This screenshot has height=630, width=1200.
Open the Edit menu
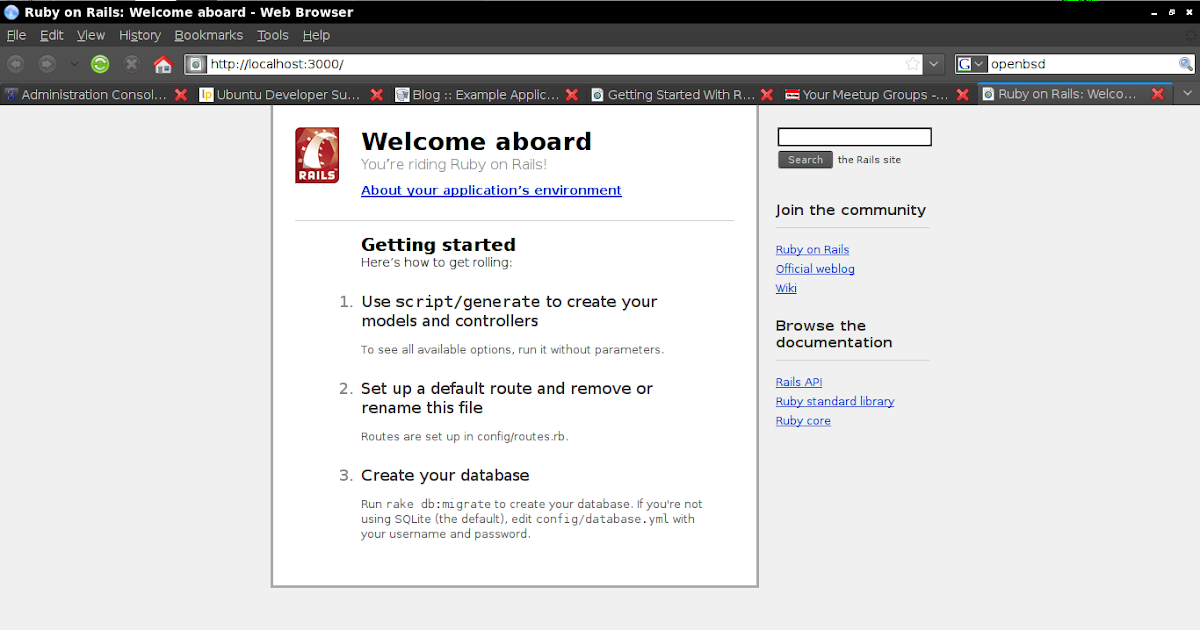click(x=51, y=35)
